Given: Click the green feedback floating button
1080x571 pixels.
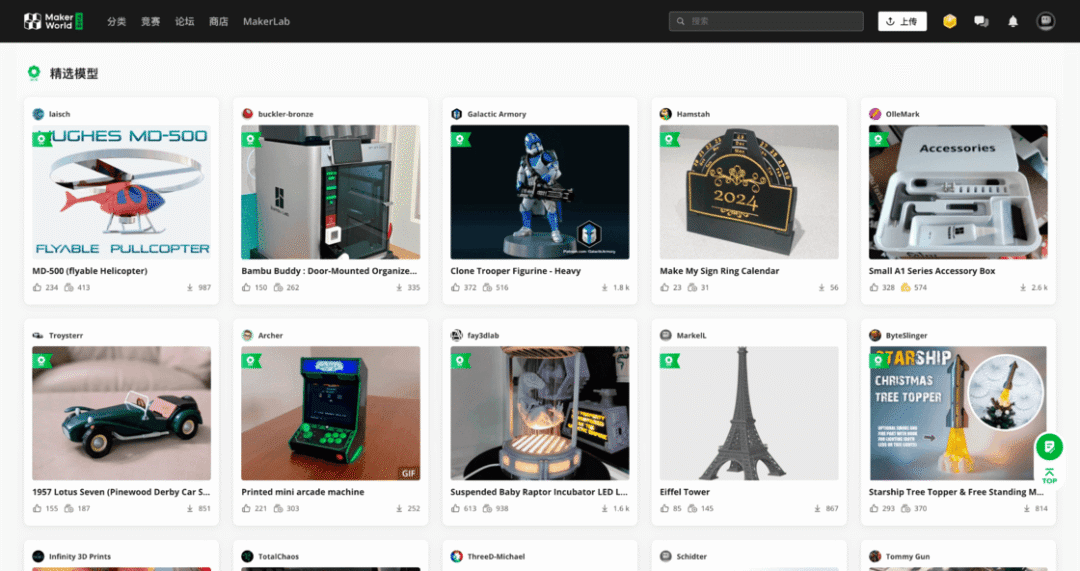Looking at the screenshot, I should 1049,447.
